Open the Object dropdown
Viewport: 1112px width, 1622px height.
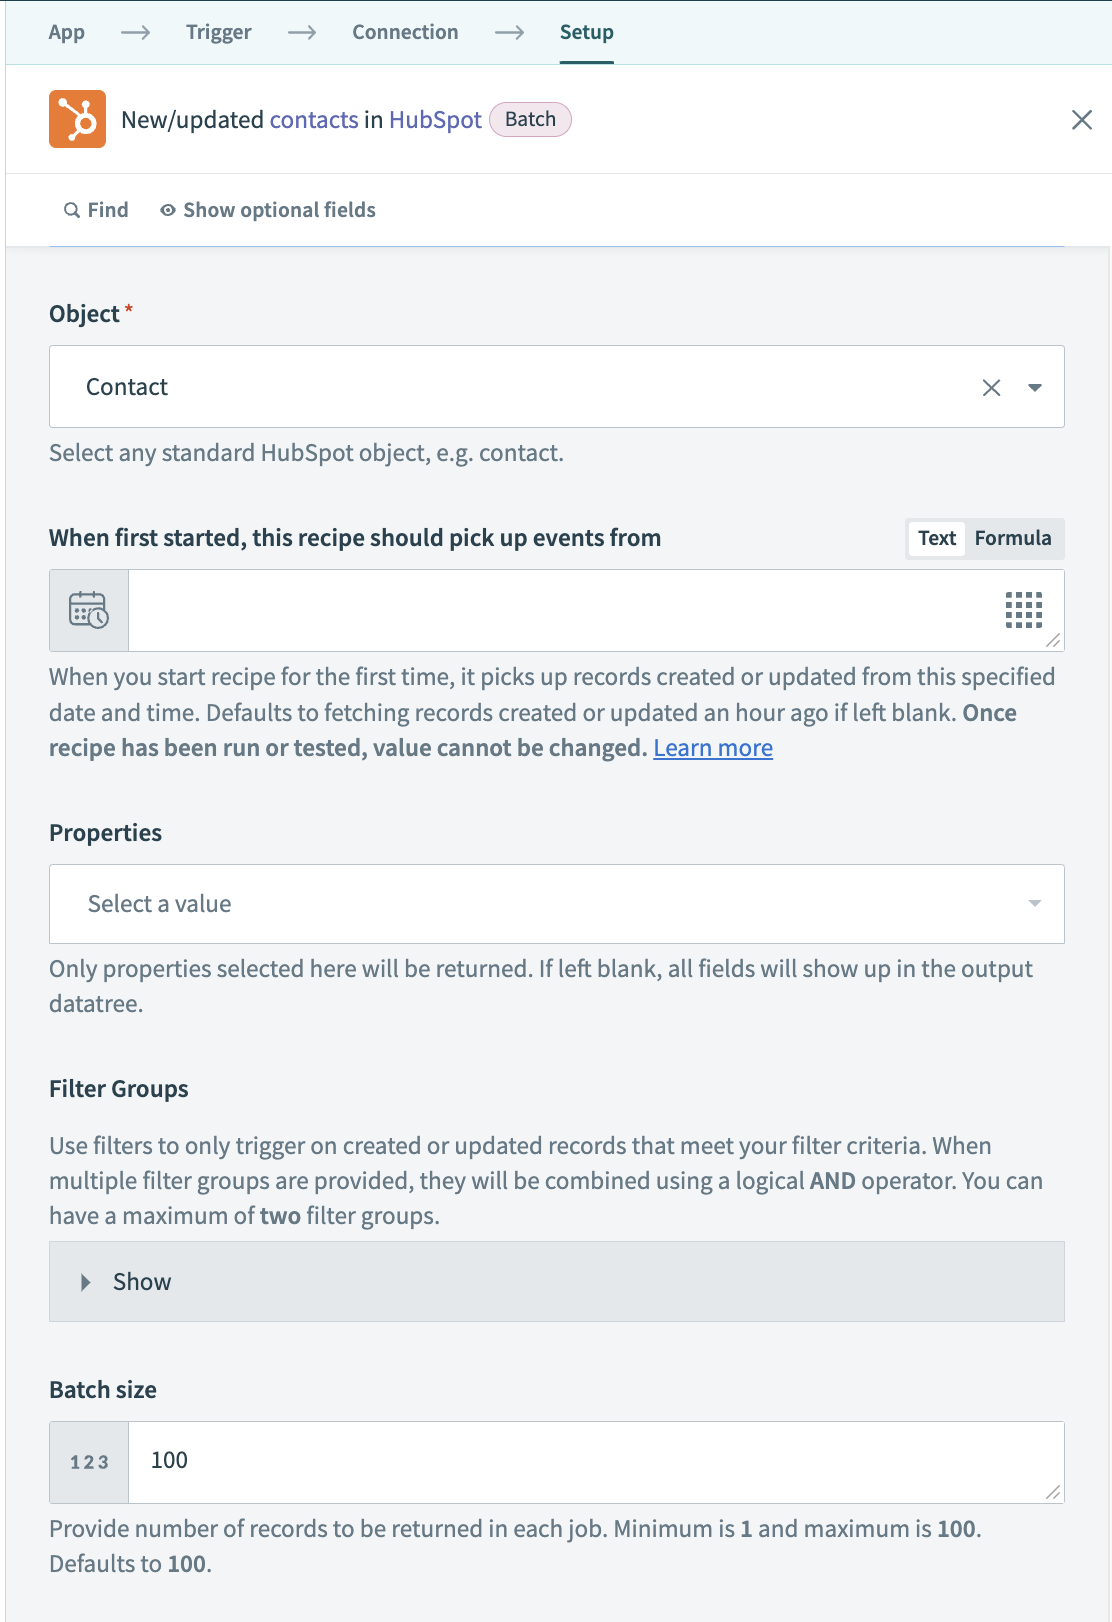click(1036, 387)
